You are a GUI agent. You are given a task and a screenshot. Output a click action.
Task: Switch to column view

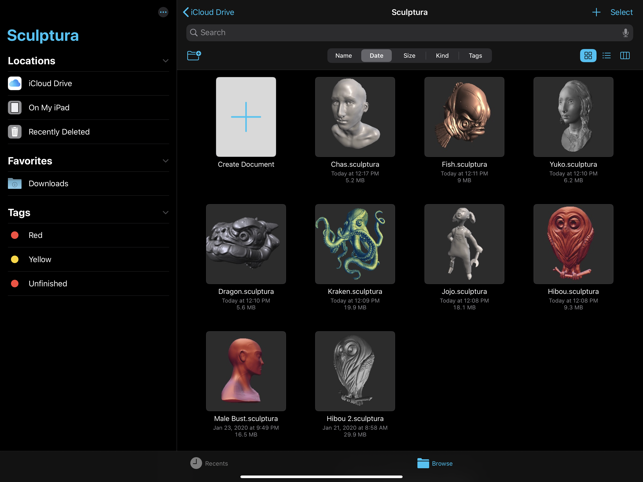coord(625,55)
